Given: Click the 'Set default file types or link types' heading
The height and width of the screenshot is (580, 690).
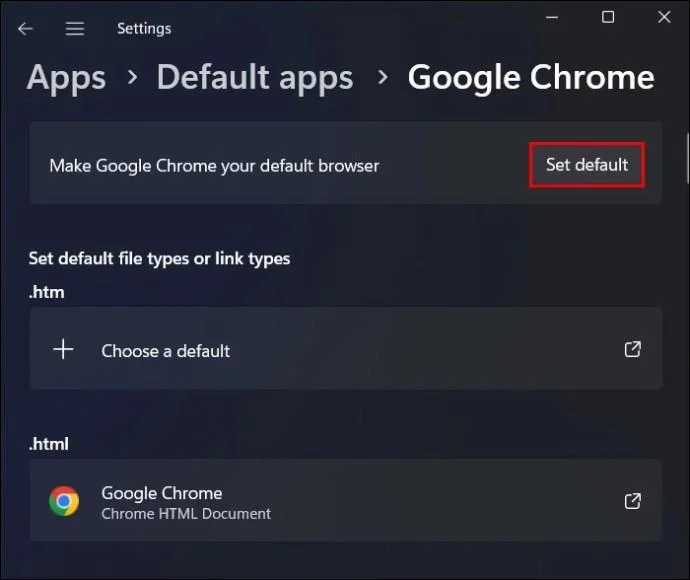Looking at the screenshot, I should (x=159, y=259).
